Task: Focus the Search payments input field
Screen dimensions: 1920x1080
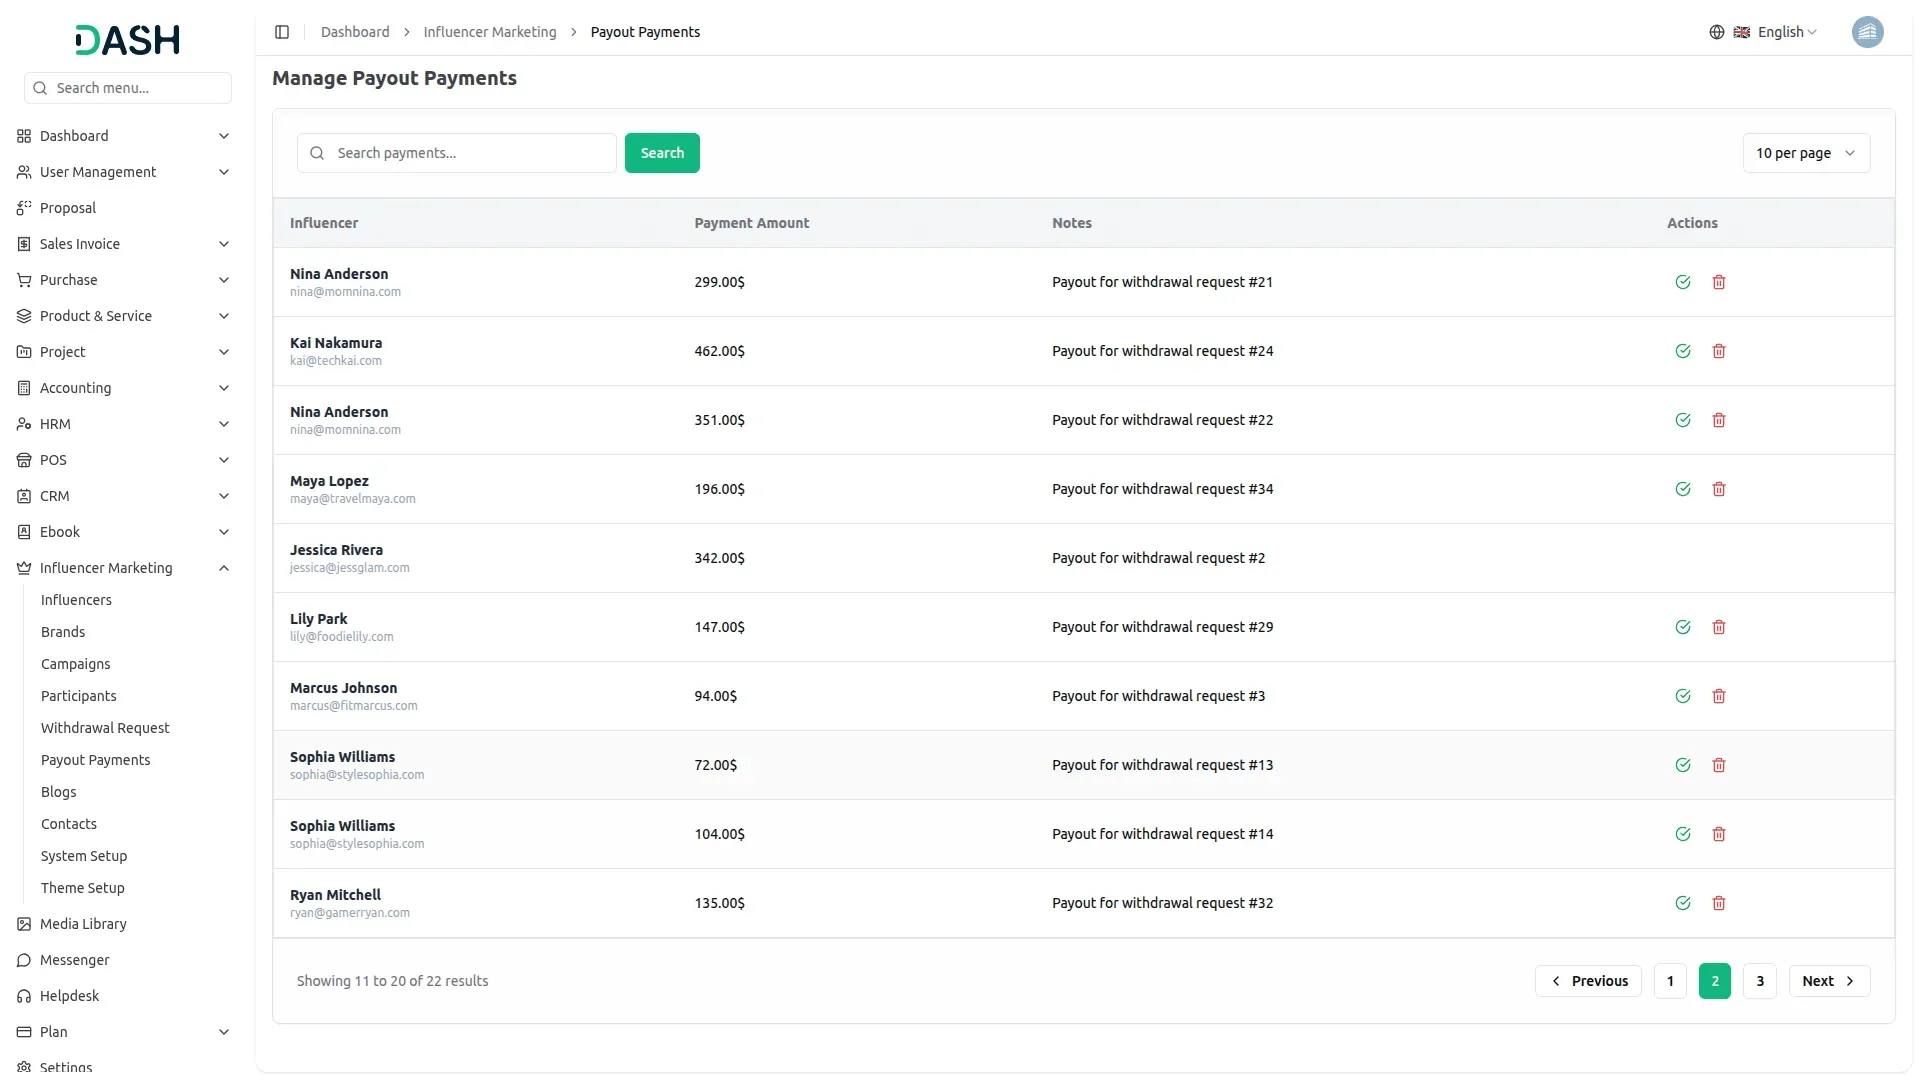Action: pos(470,153)
